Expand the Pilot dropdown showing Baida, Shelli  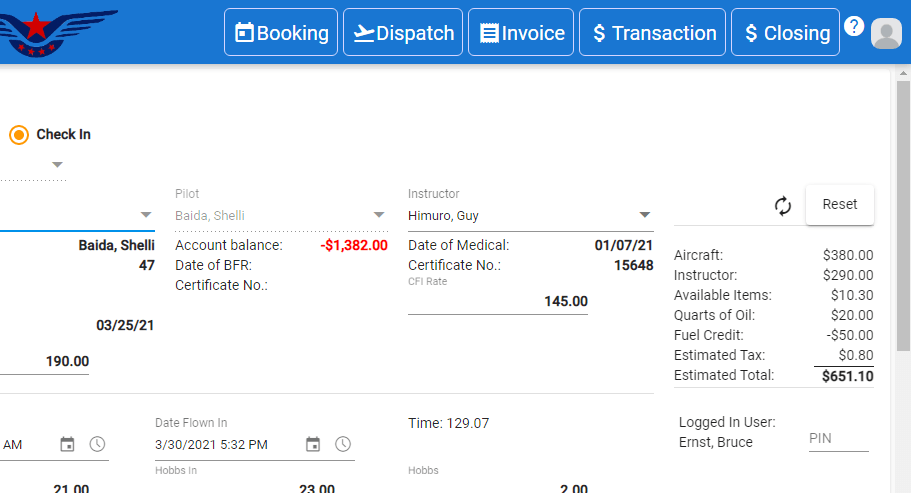pos(379,215)
